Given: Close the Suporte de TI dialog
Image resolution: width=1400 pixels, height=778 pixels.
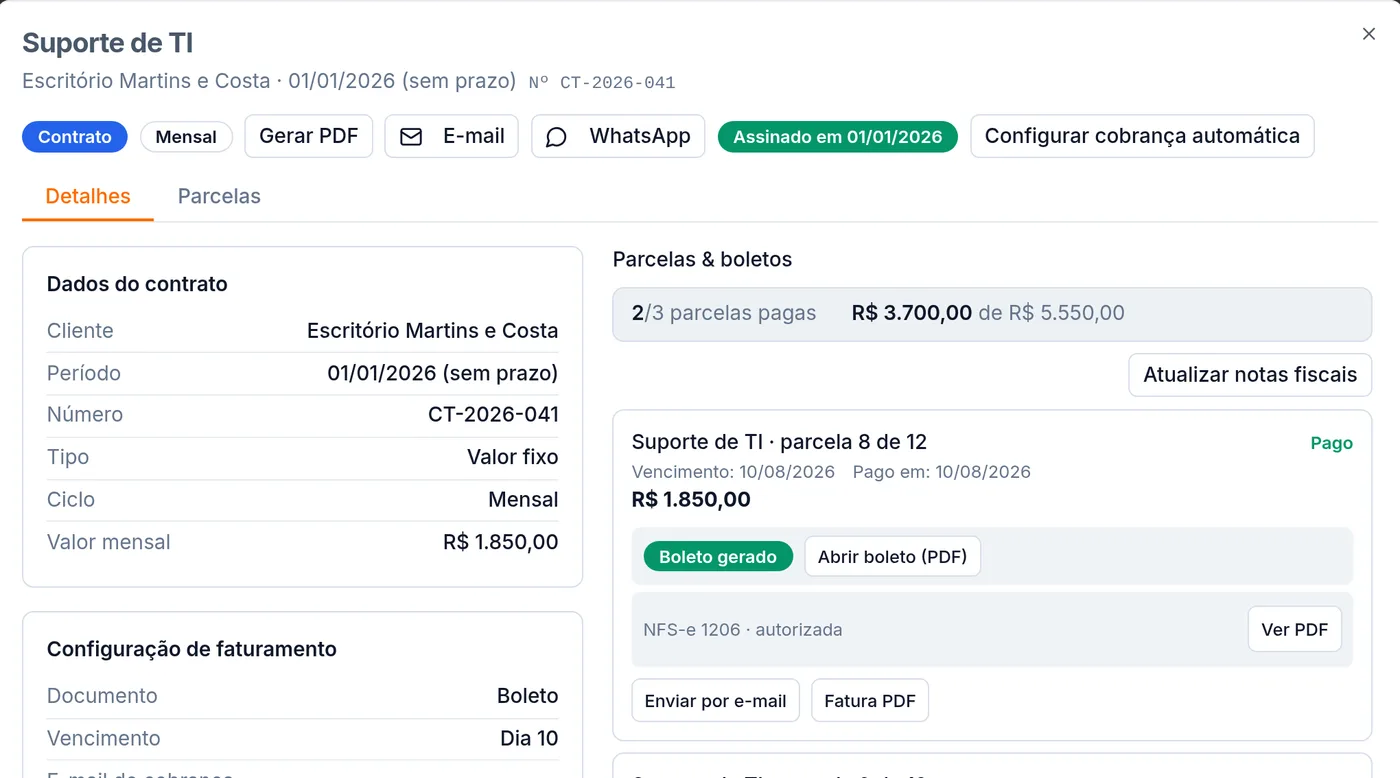Looking at the screenshot, I should (1369, 34).
